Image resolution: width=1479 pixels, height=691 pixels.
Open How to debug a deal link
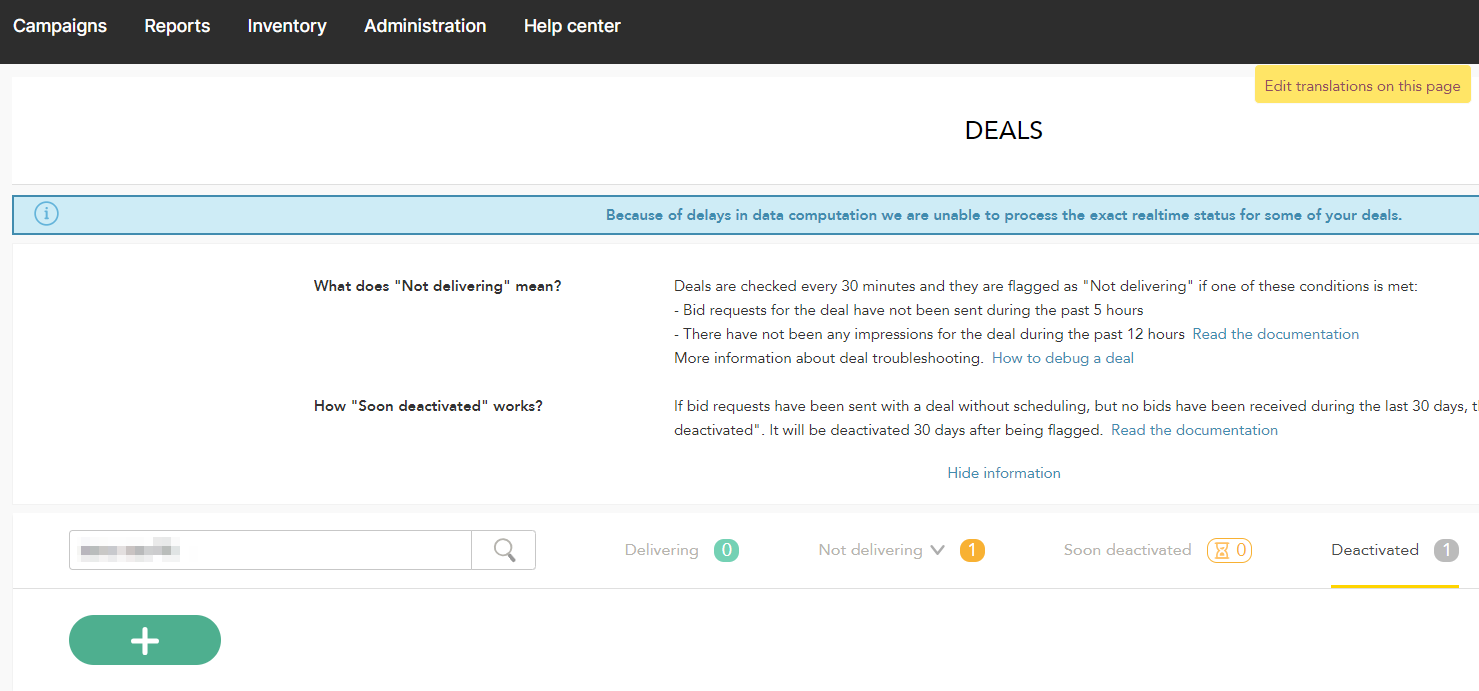coord(1062,358)
